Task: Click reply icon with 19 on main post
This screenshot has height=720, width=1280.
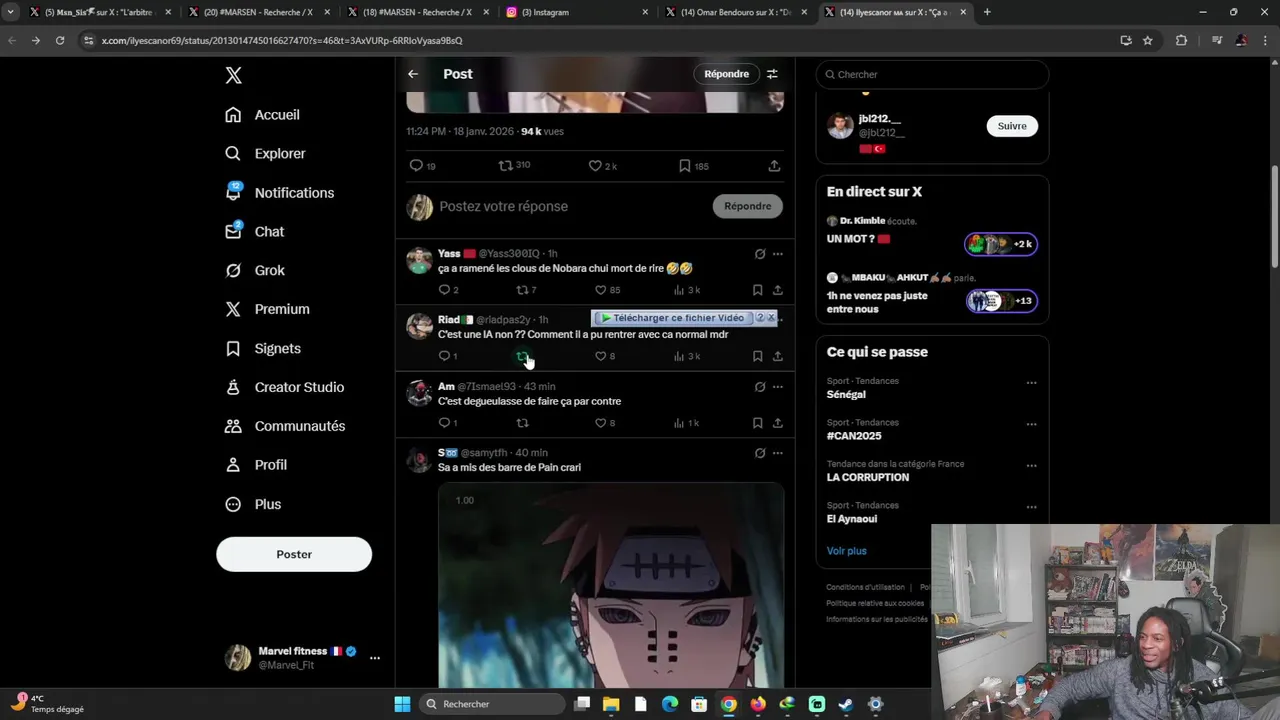Action: click(x=423, y=166)
